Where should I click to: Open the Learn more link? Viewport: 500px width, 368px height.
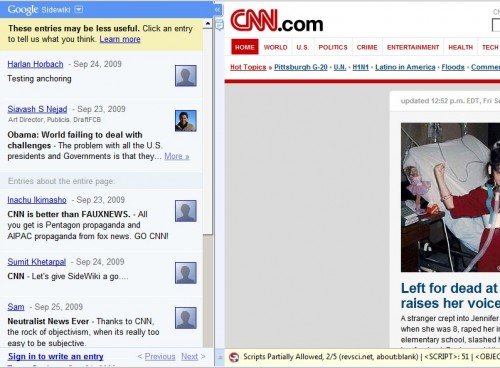click(x=120, y=39)
